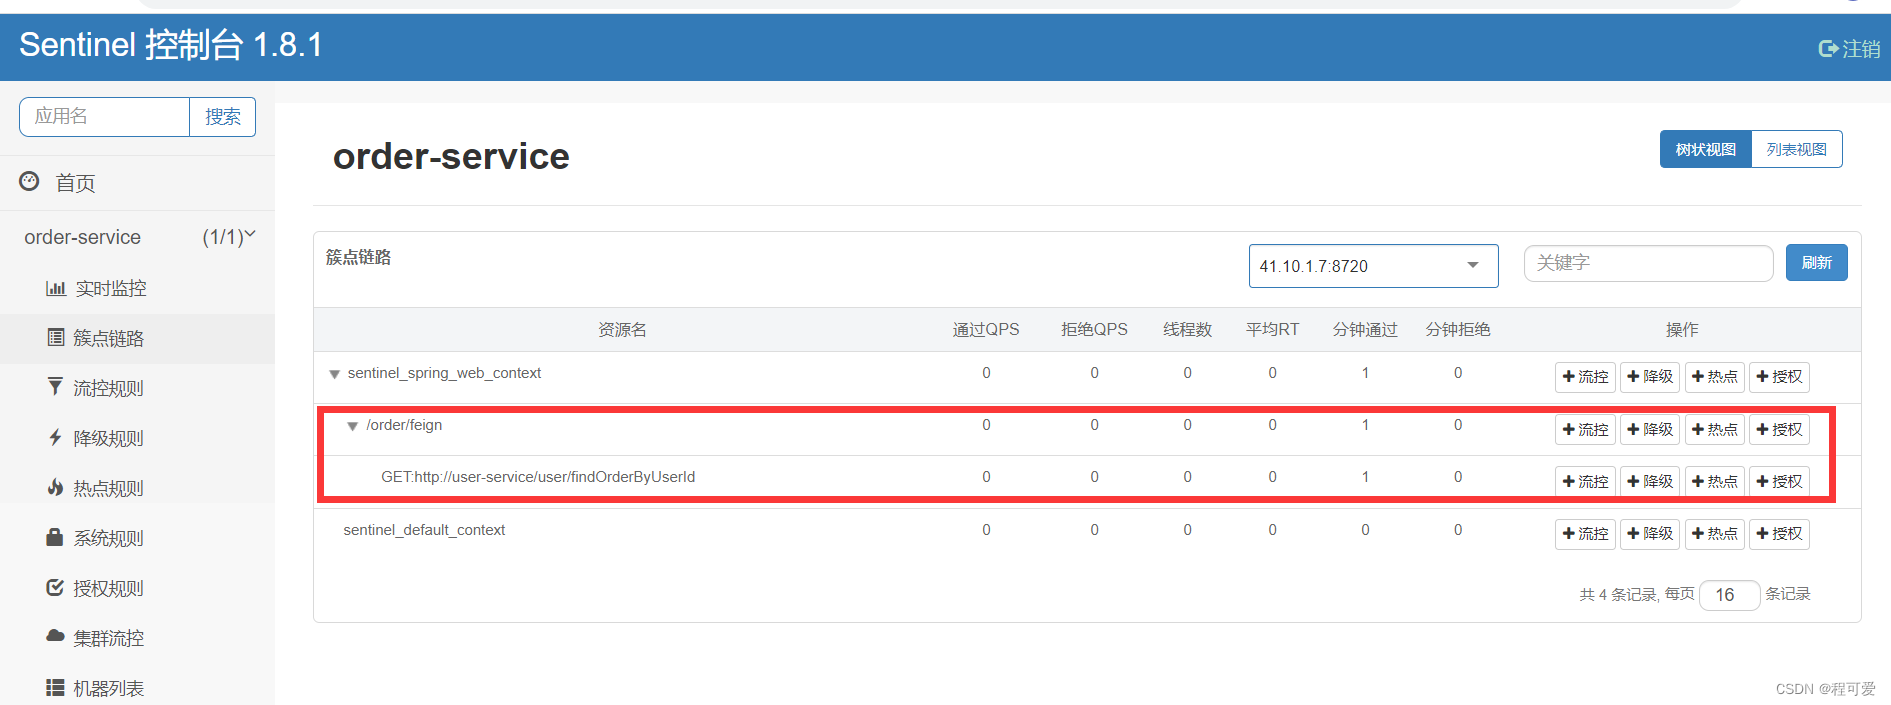Viewport: 1891px width, 705px height.
Task: Click the table list icon for 机器列表
Action: (x=55, y=687)
